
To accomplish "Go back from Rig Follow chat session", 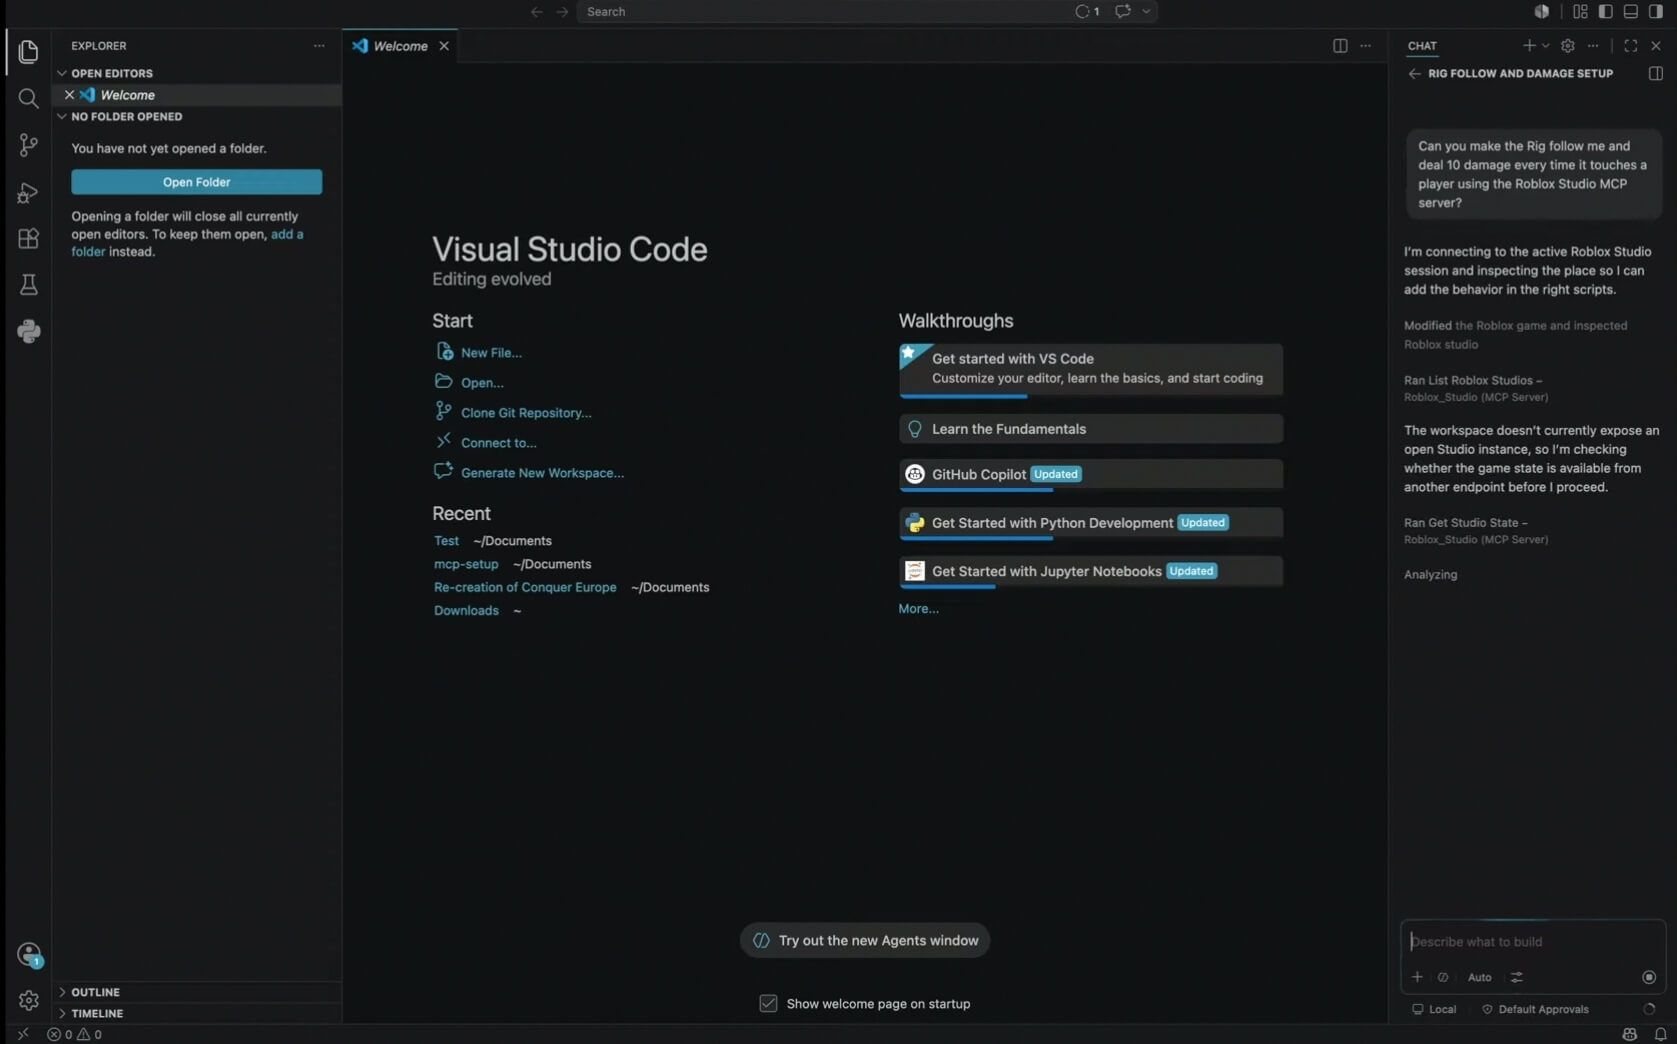I will (1414, 74).
